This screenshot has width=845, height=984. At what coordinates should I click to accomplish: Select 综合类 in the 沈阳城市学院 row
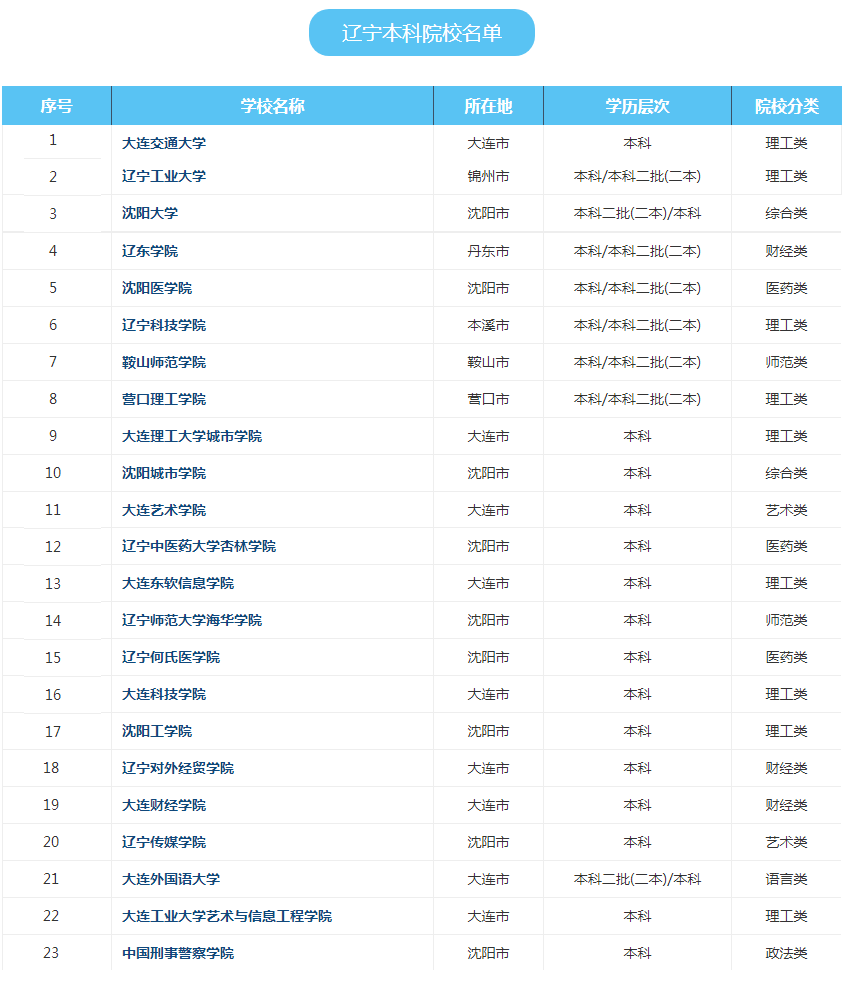787,473
